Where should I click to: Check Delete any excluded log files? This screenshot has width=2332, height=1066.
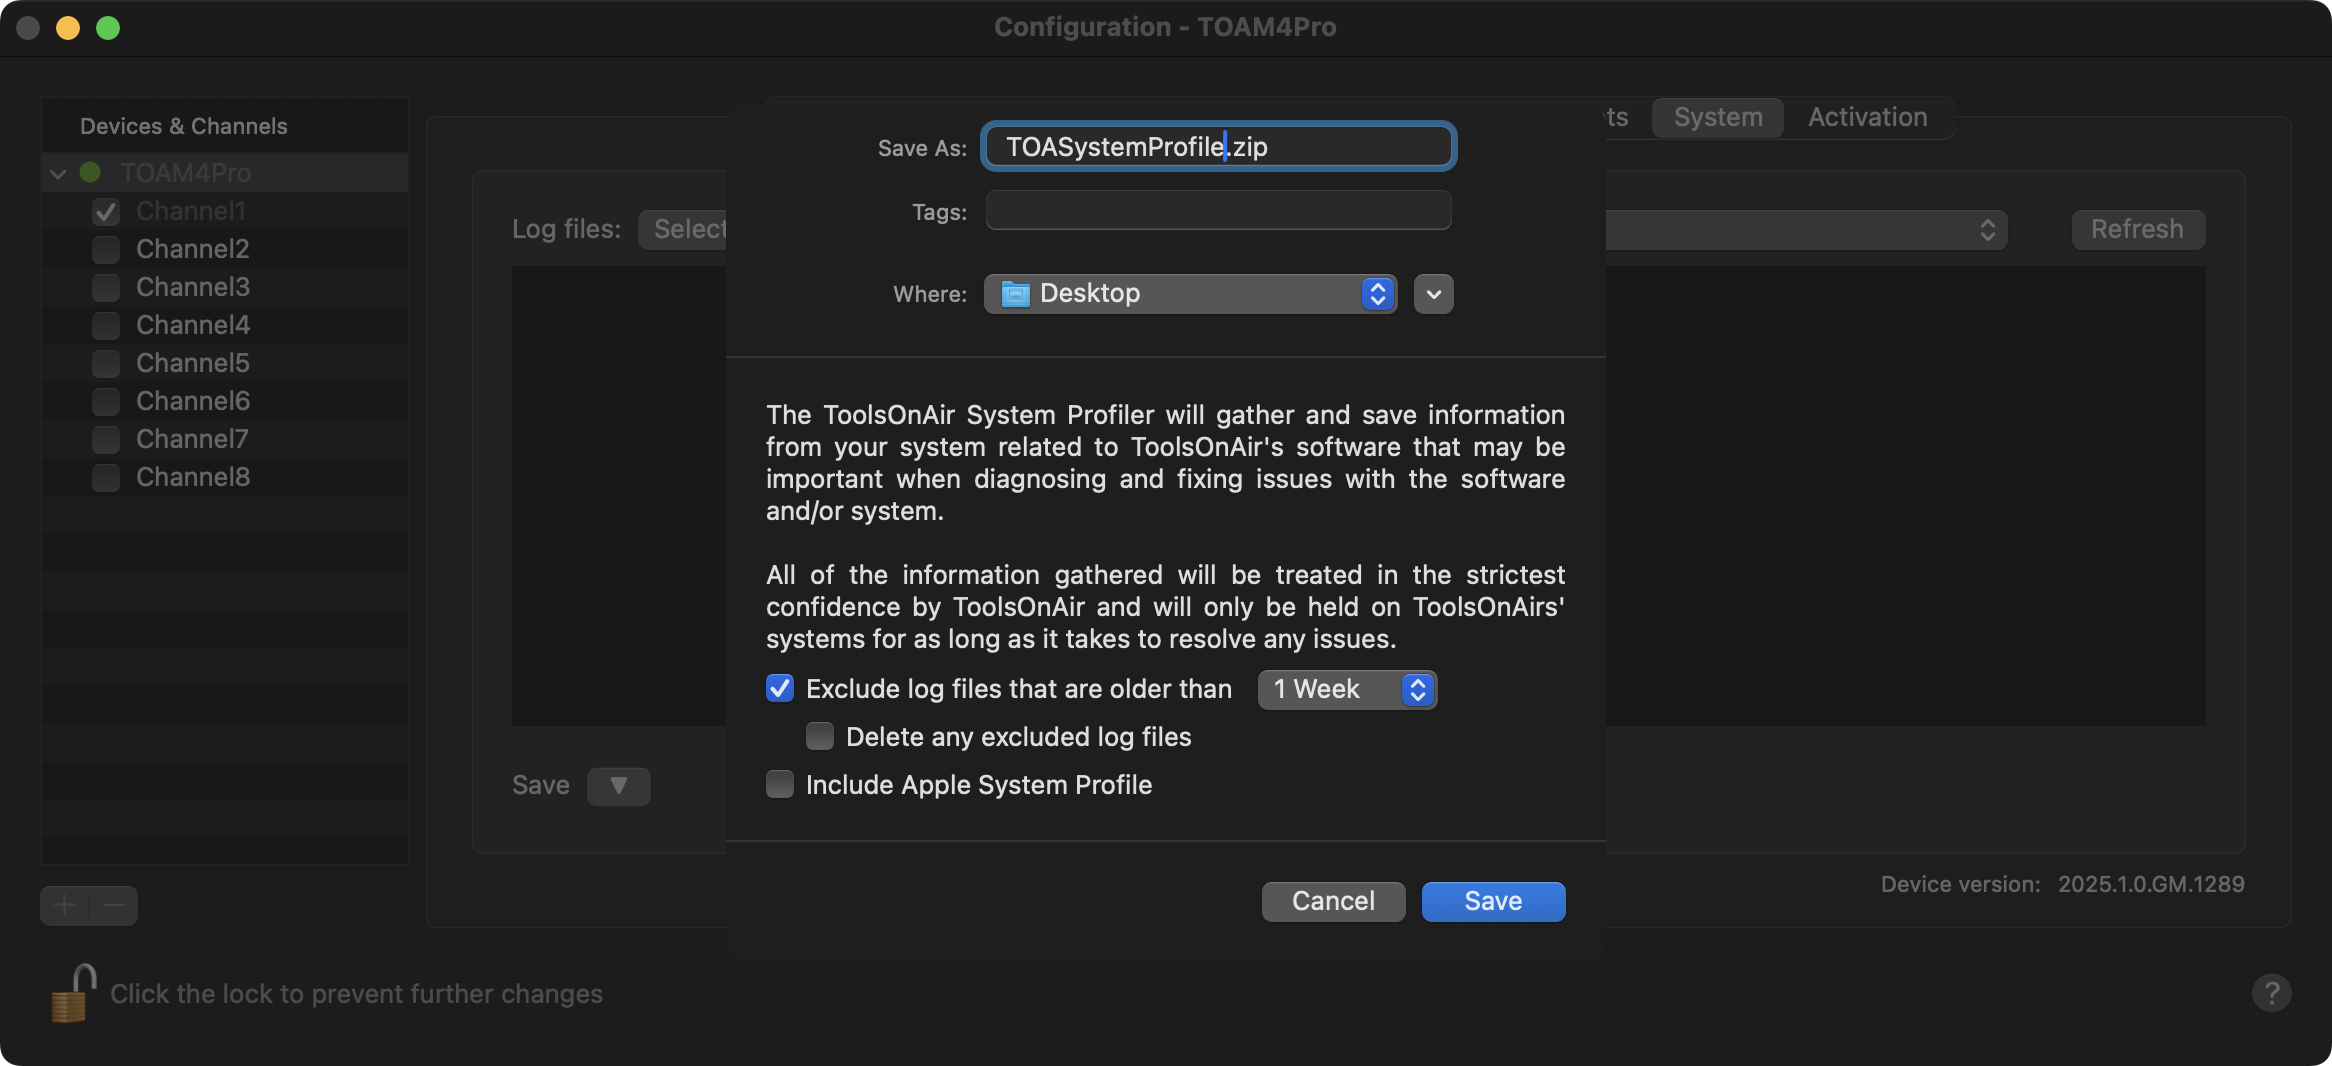[820, 737]
